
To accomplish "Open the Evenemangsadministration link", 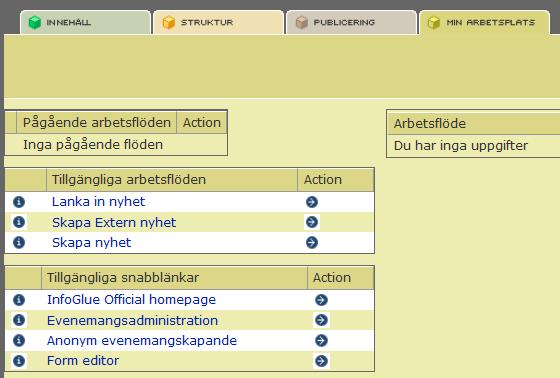I will coord(132,320).
